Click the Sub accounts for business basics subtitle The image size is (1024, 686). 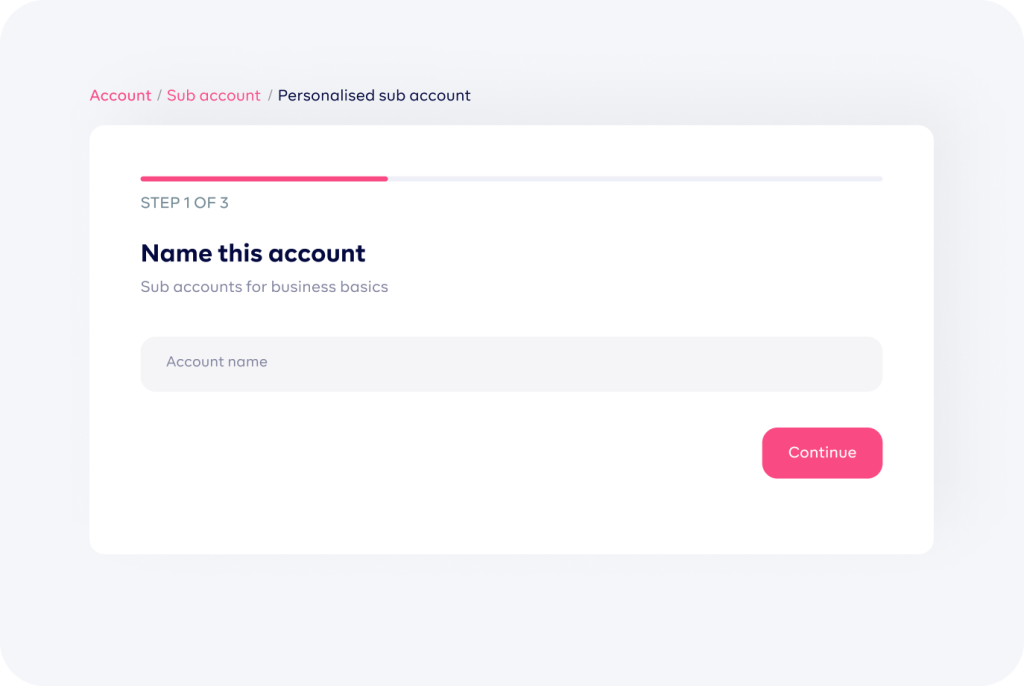pyautogui.click(x=264, y=287)
